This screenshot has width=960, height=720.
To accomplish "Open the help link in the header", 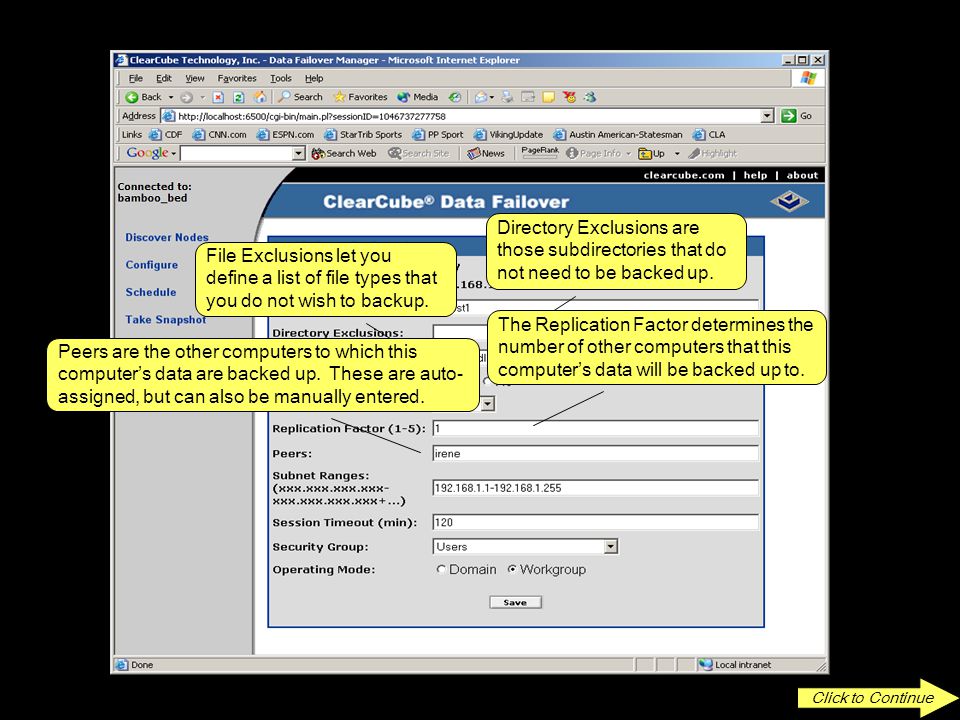I will tap(755, 175).
